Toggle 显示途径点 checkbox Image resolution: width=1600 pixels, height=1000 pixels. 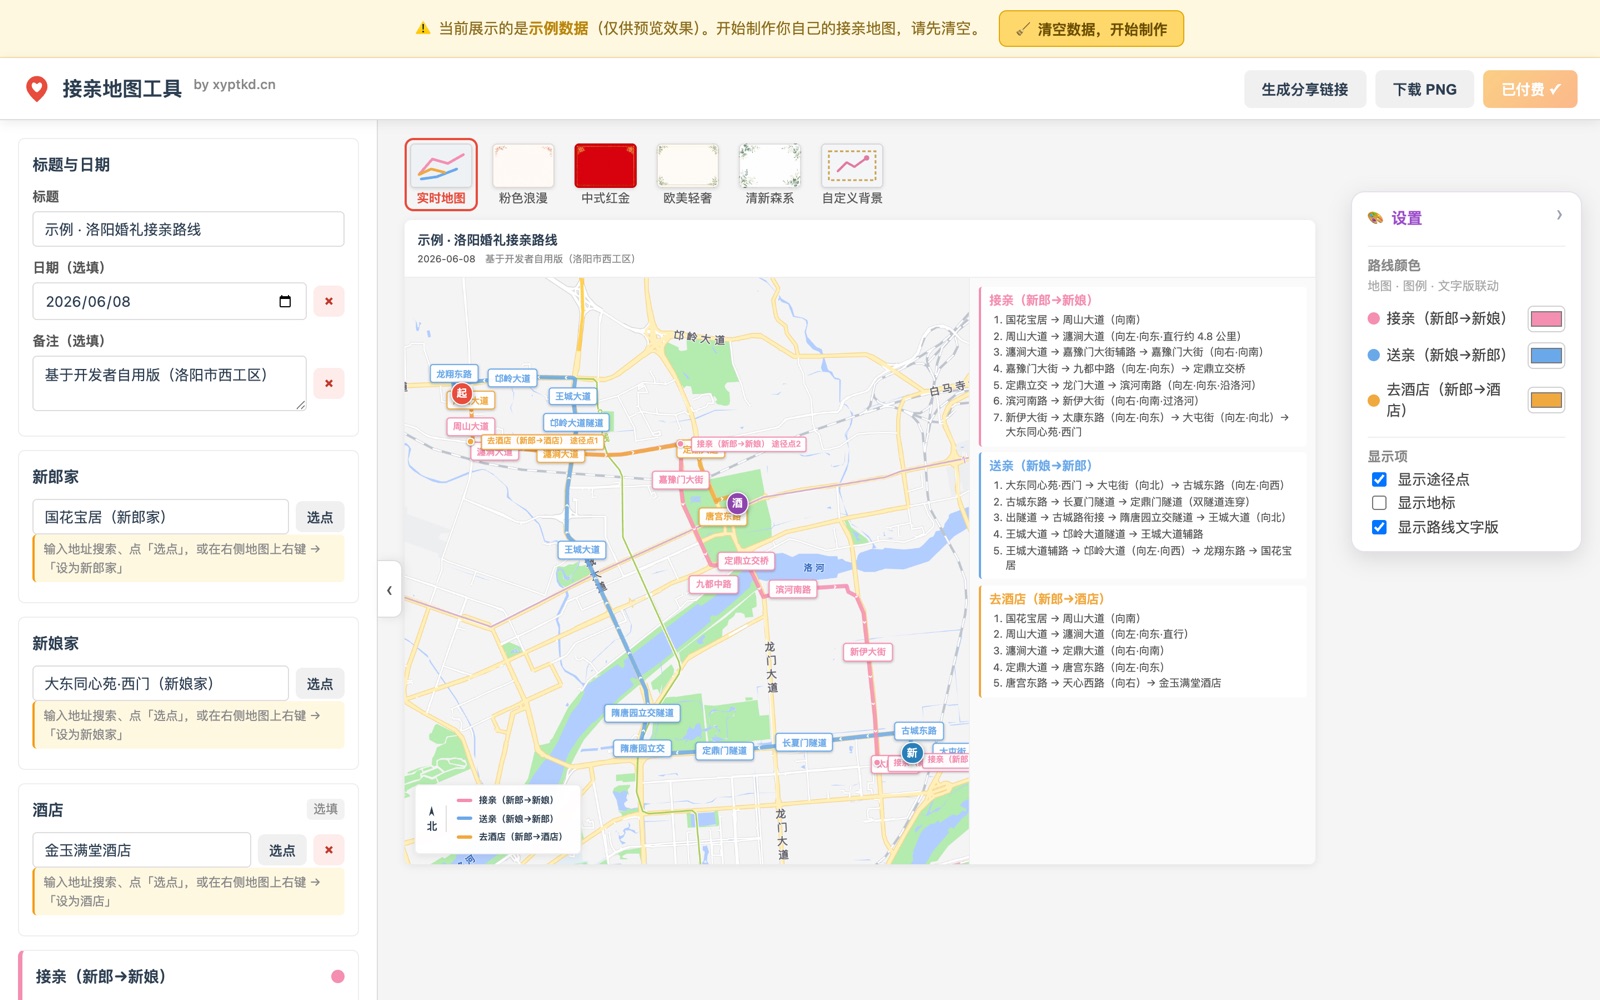click(1379, 479)
